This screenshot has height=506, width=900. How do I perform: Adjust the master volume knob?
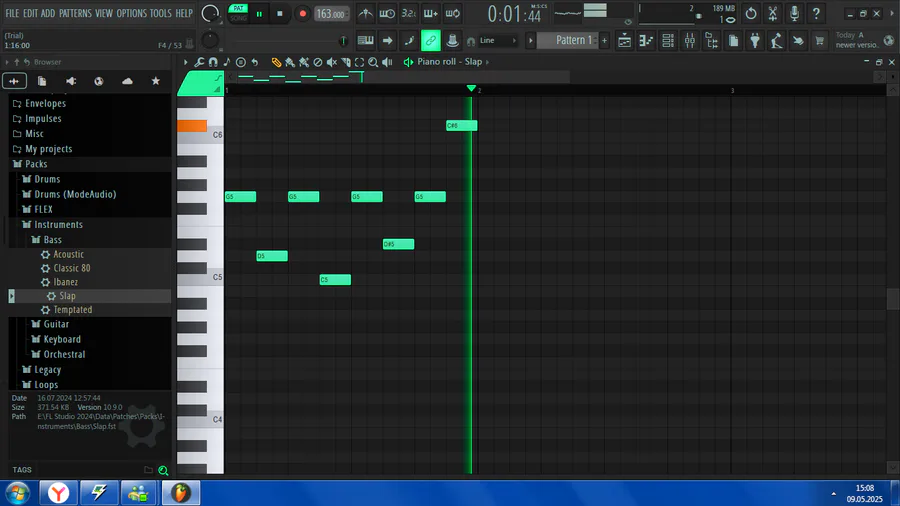pos(210,13)
